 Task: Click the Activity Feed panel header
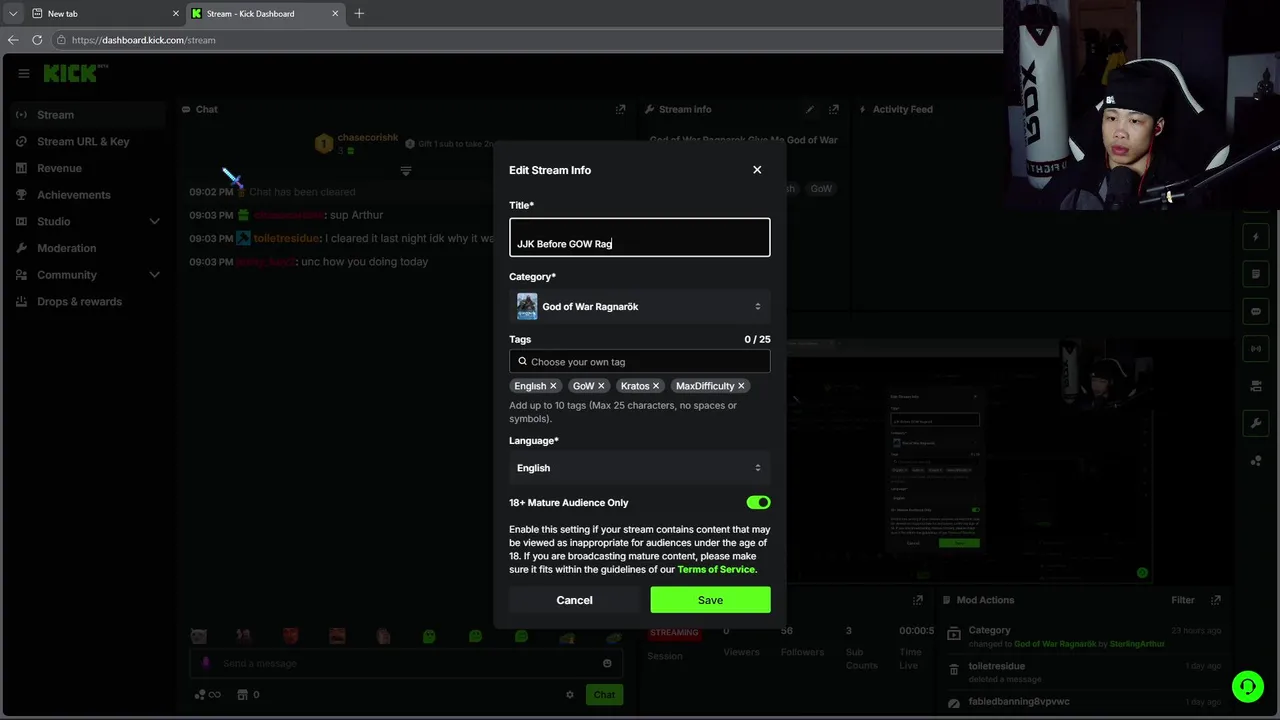point(902,109)
